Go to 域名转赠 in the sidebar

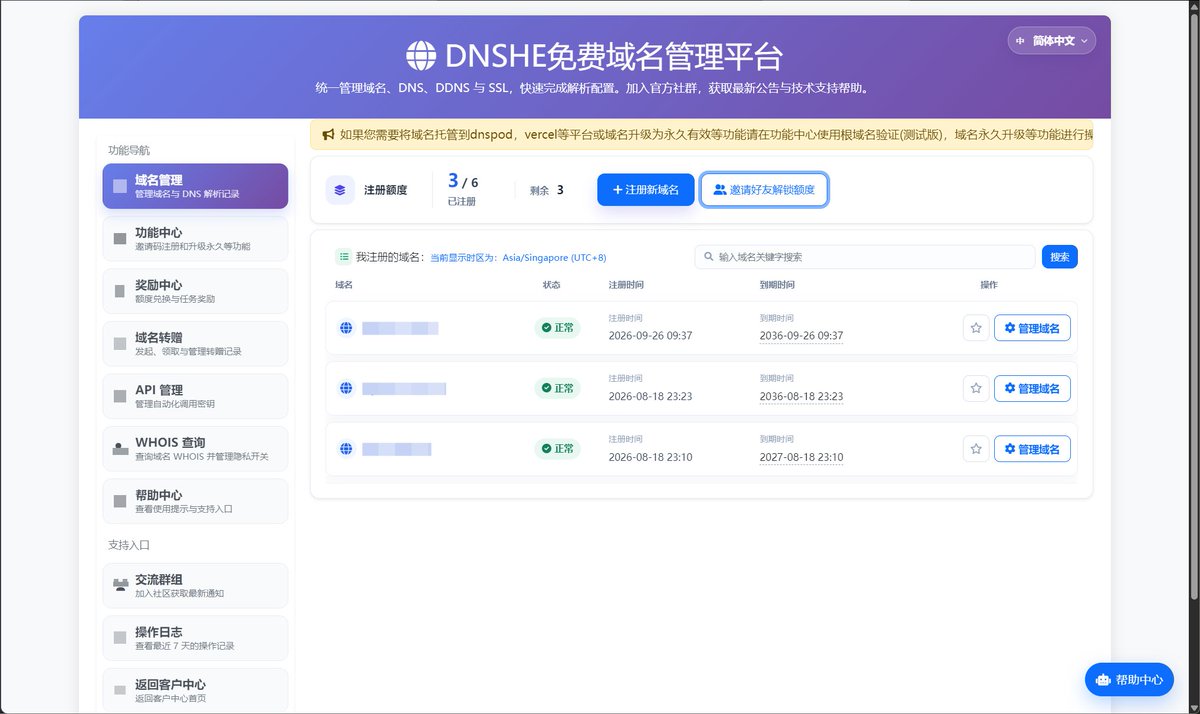click(195, 343)
